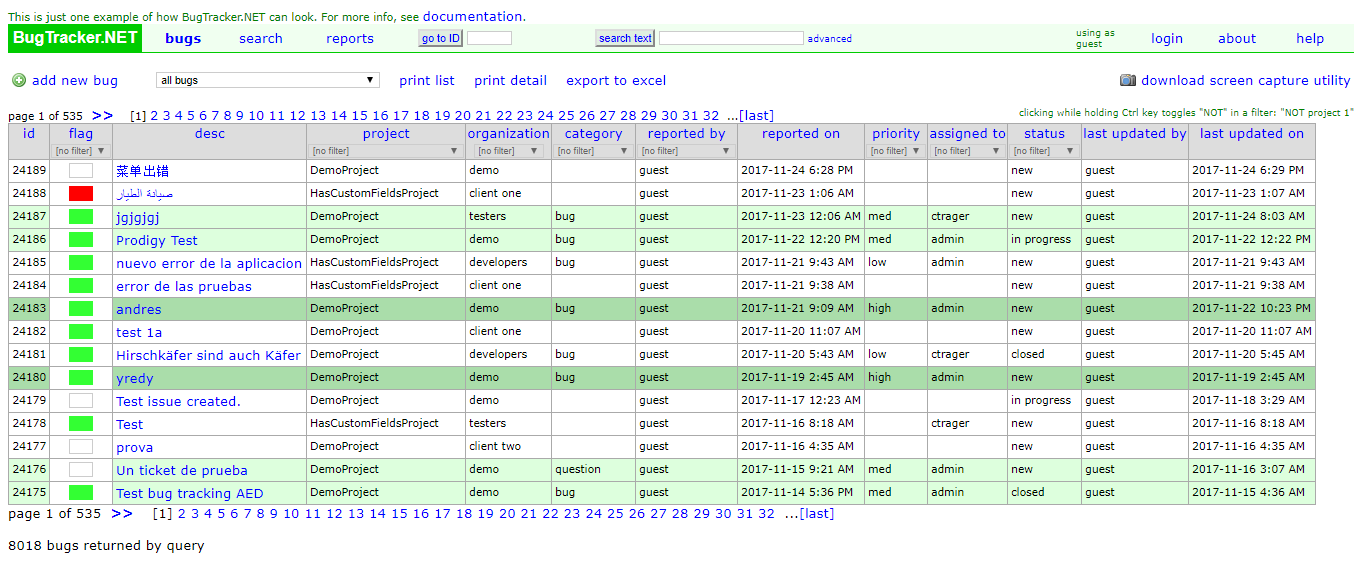This screenshot has height=564, width=1362.
Task: Open bug 'andres'
Action: [x=138, y=309]
